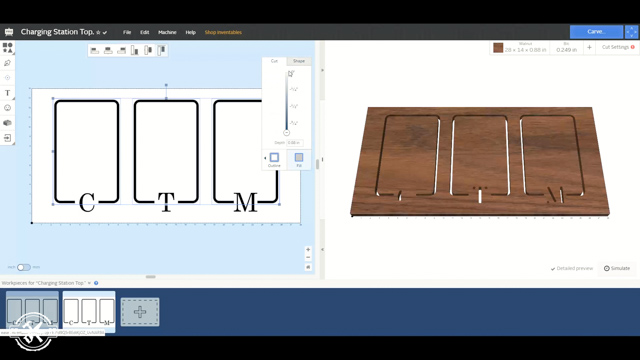This screenshot has height=360, width=640.
Task: Switch to the Cut tab
Action: pos(274,61)
